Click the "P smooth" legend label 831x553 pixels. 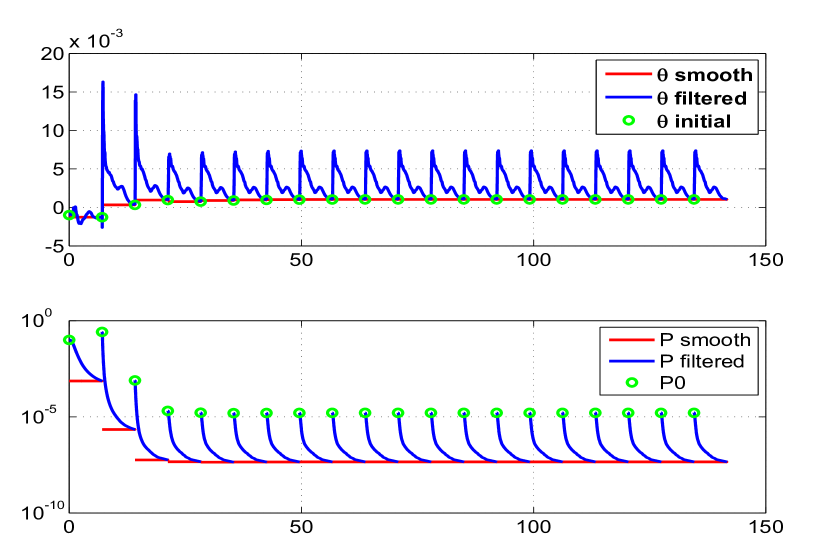[705, 339]
